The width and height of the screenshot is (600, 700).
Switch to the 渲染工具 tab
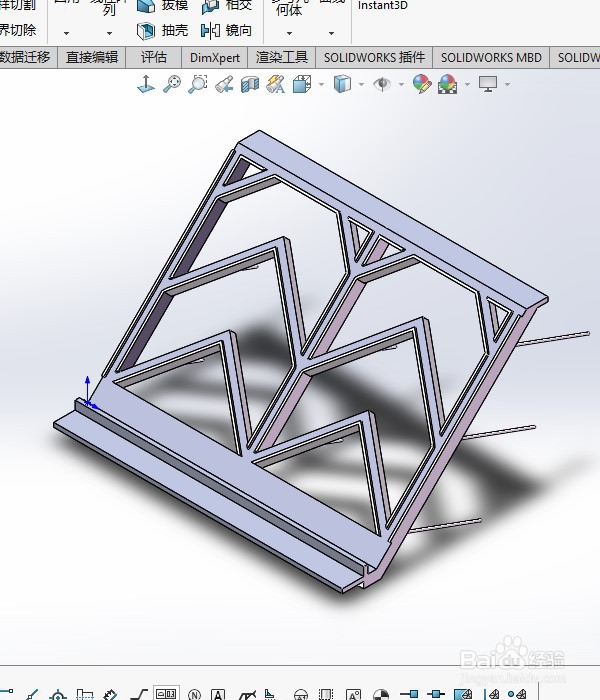tap(282, 58)
